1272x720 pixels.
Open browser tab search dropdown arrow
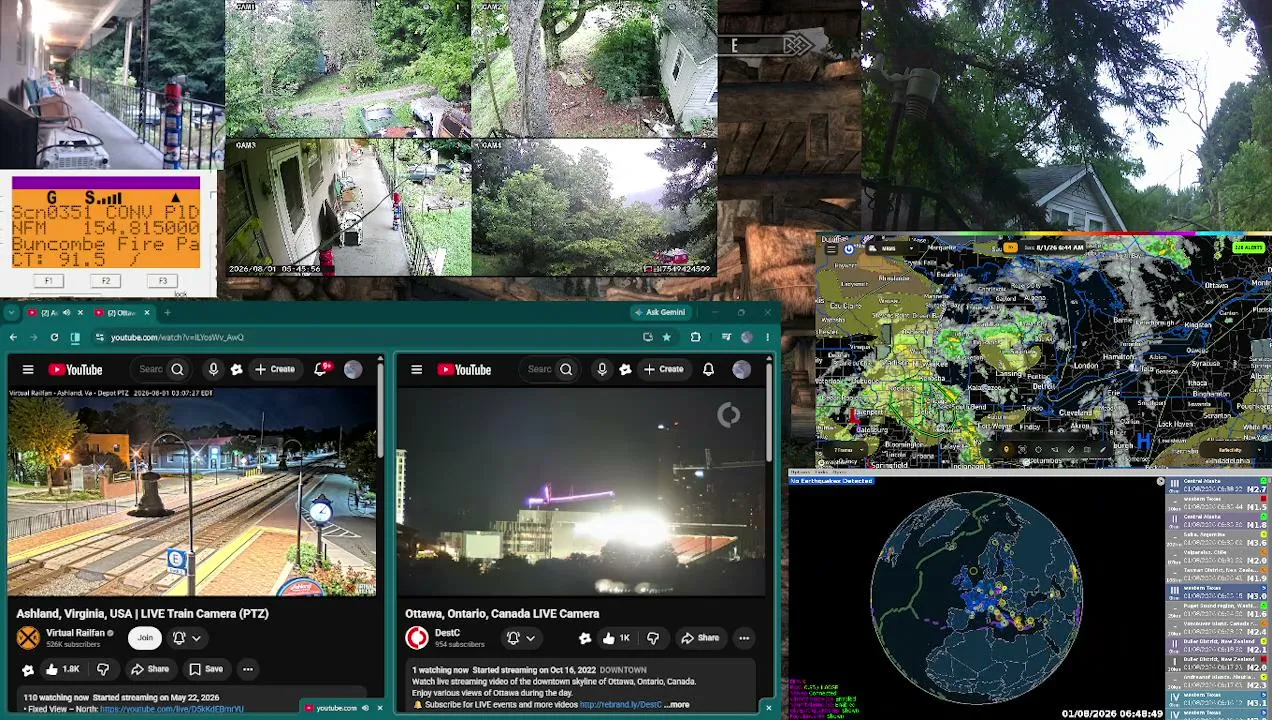(11, 313)
